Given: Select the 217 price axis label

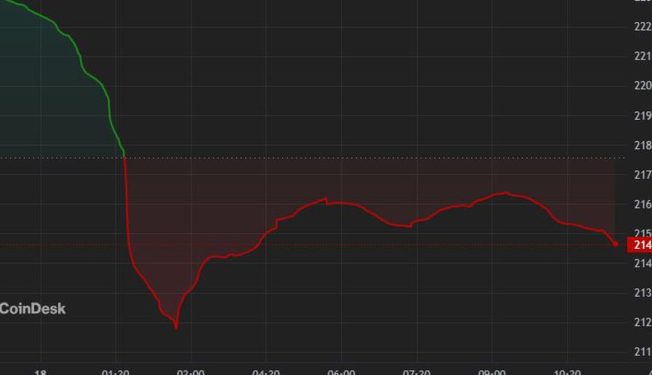Looking at the screenshot, I should [643, 175].
